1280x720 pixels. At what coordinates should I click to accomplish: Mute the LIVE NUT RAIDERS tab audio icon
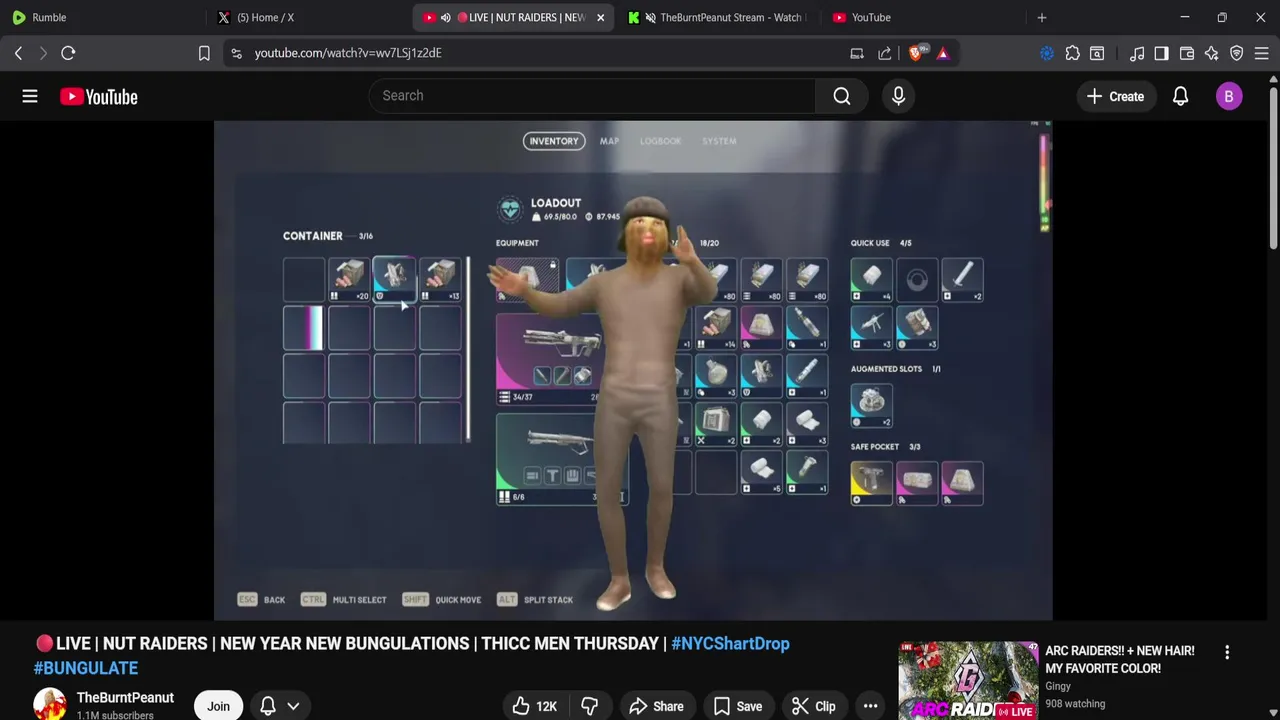click(446, 17)
